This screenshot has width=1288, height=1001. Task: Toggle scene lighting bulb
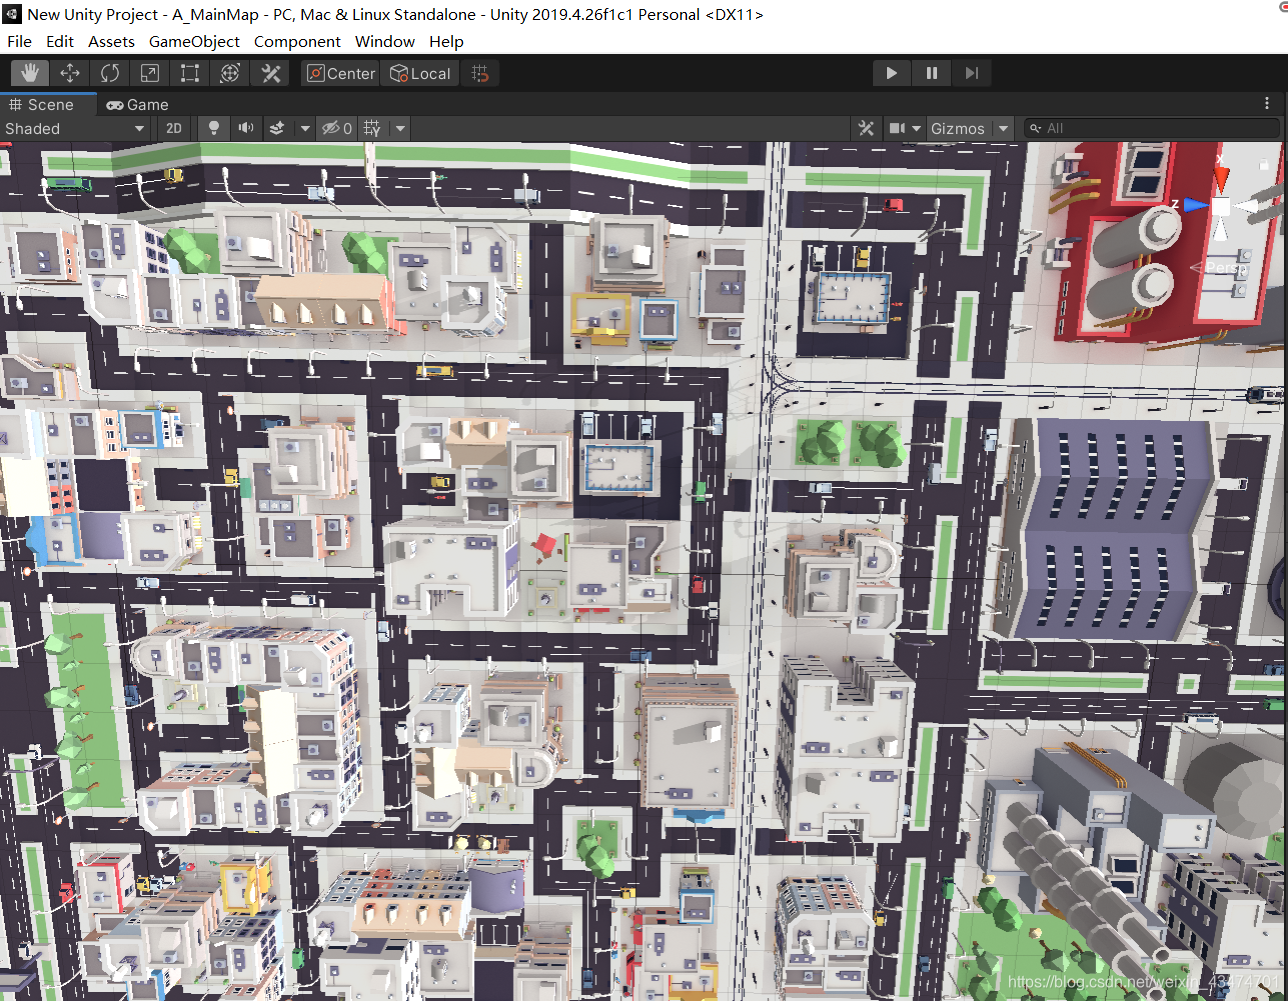coord(213,128)
